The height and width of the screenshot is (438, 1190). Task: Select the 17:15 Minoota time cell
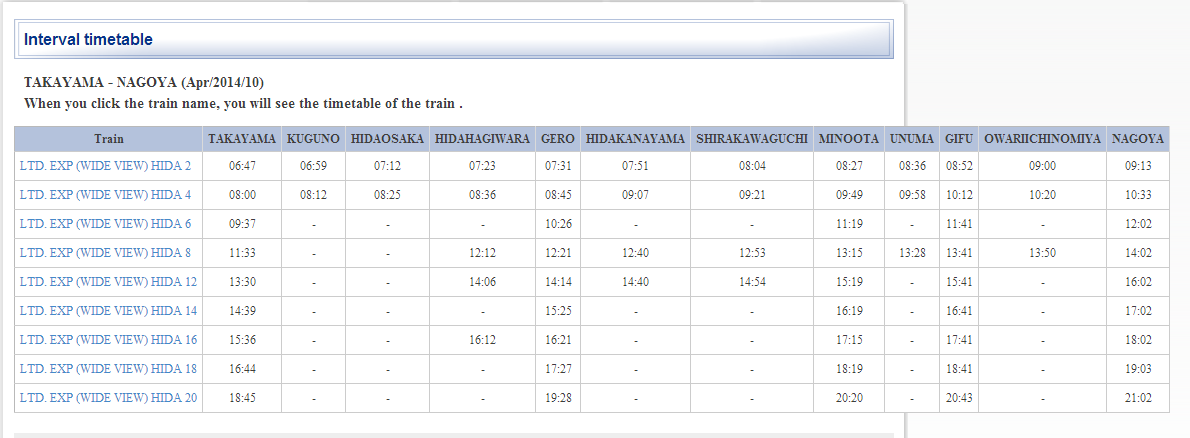point(848,339)
